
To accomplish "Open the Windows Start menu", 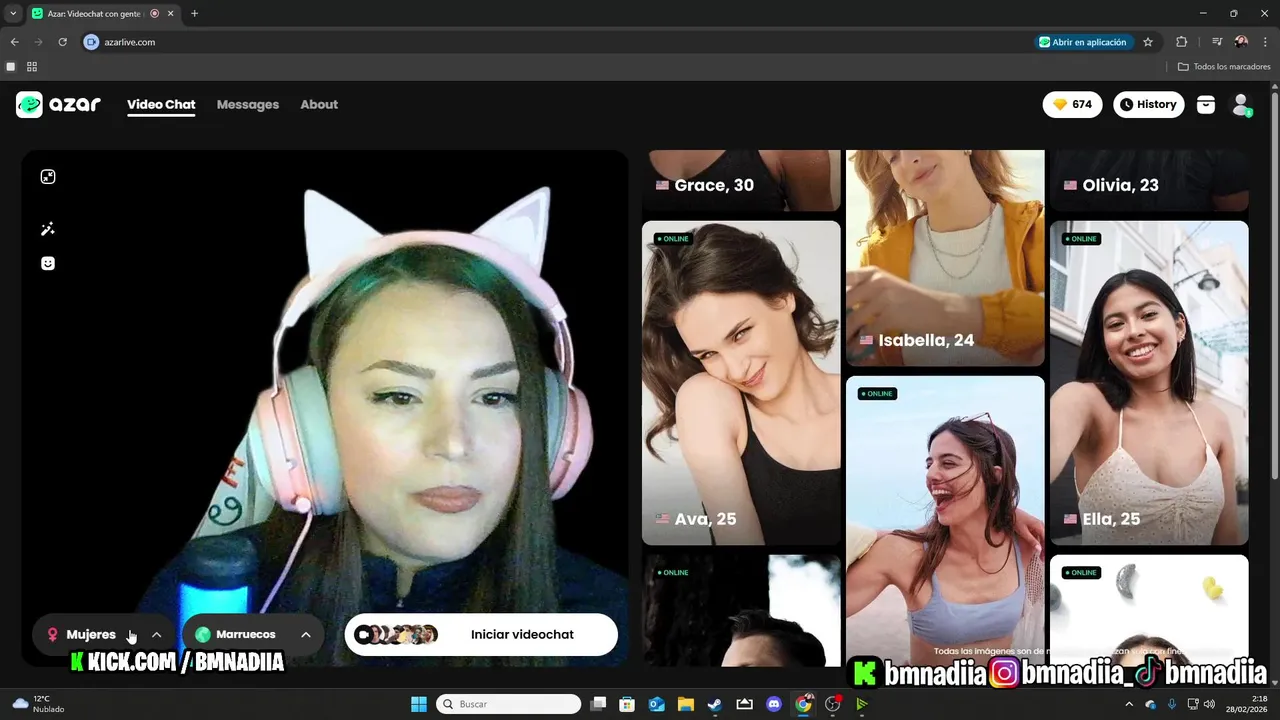I will point(419,704).
